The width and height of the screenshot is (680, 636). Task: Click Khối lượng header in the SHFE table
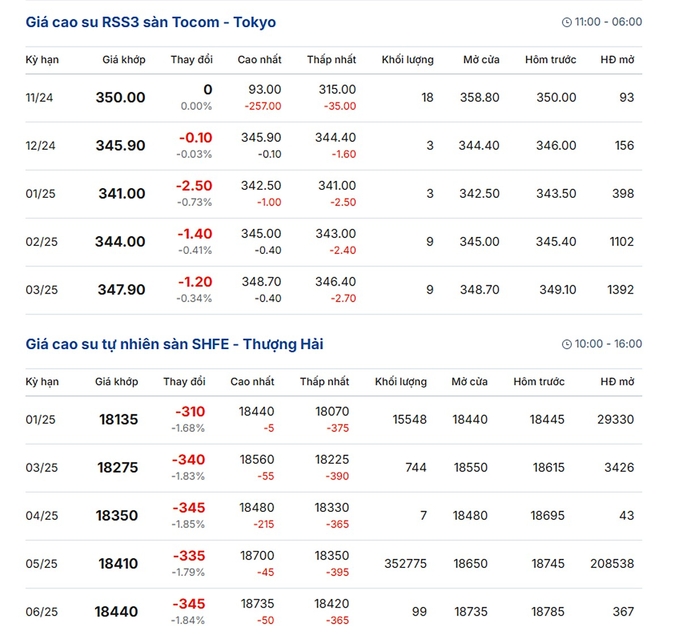401,382
